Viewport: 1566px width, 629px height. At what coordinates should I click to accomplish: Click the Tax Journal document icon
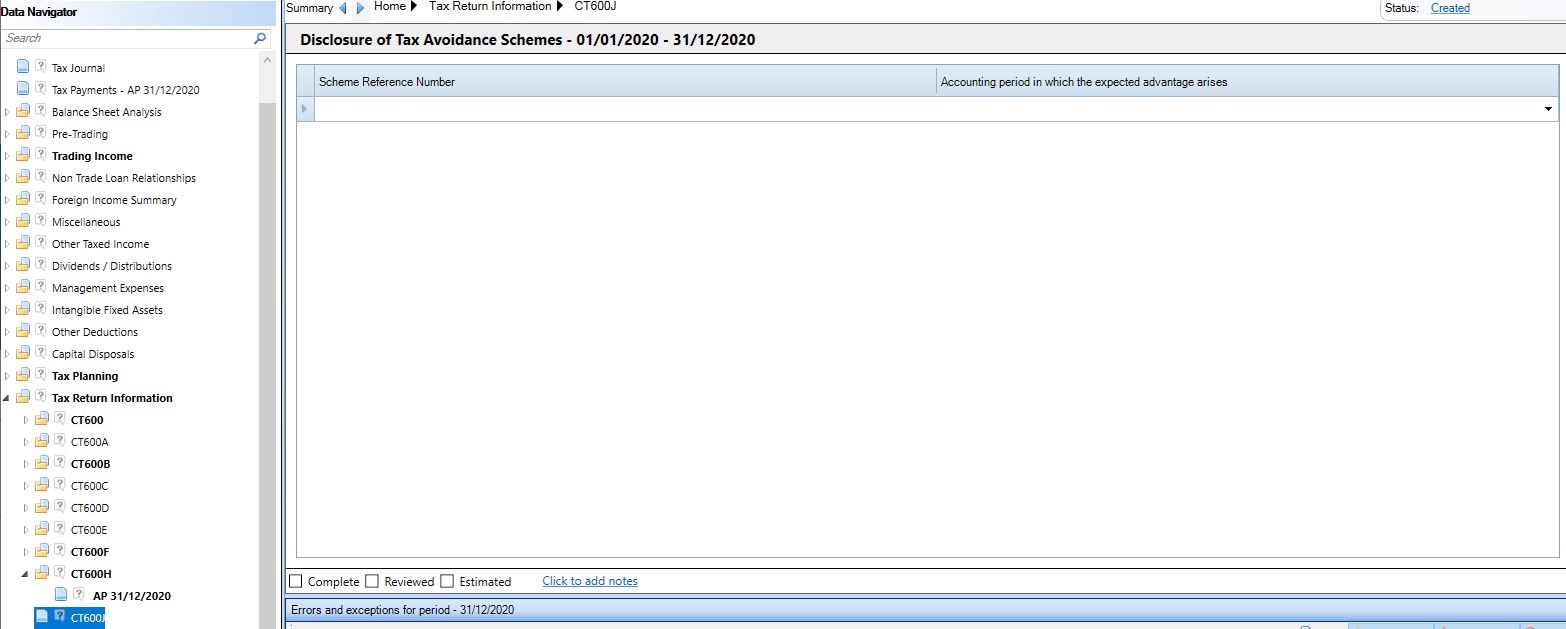point(23,68)
